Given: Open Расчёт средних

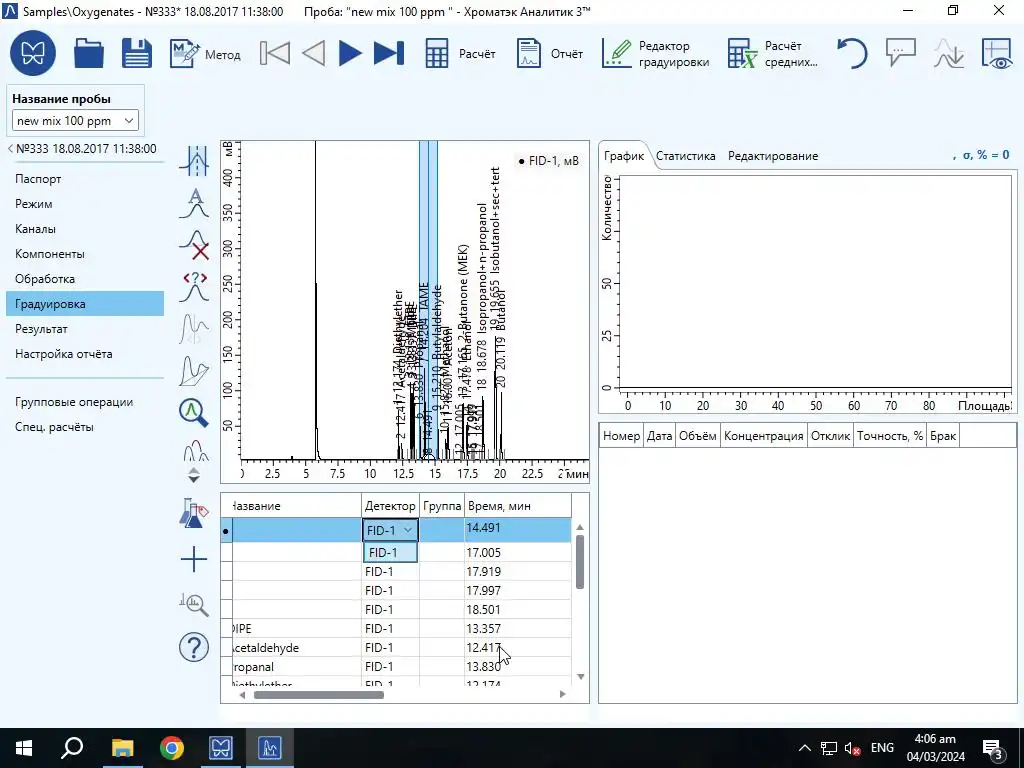Looking at the screenshot, I should click(773, 54).
